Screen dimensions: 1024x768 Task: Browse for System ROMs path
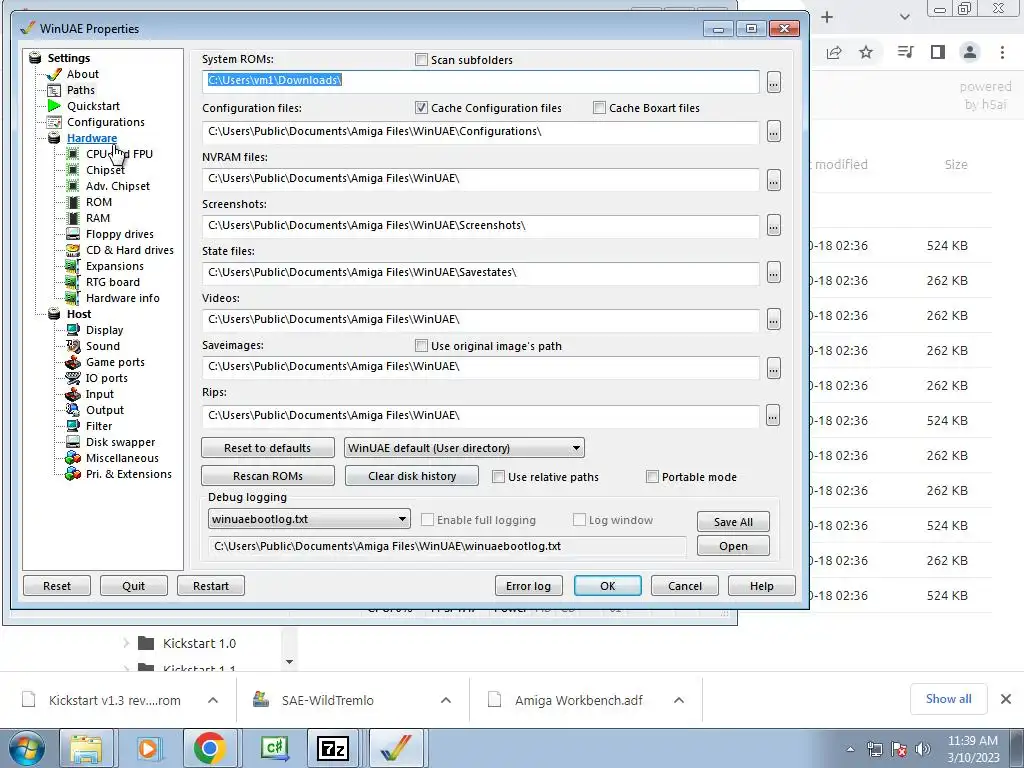tap(774, 82)
